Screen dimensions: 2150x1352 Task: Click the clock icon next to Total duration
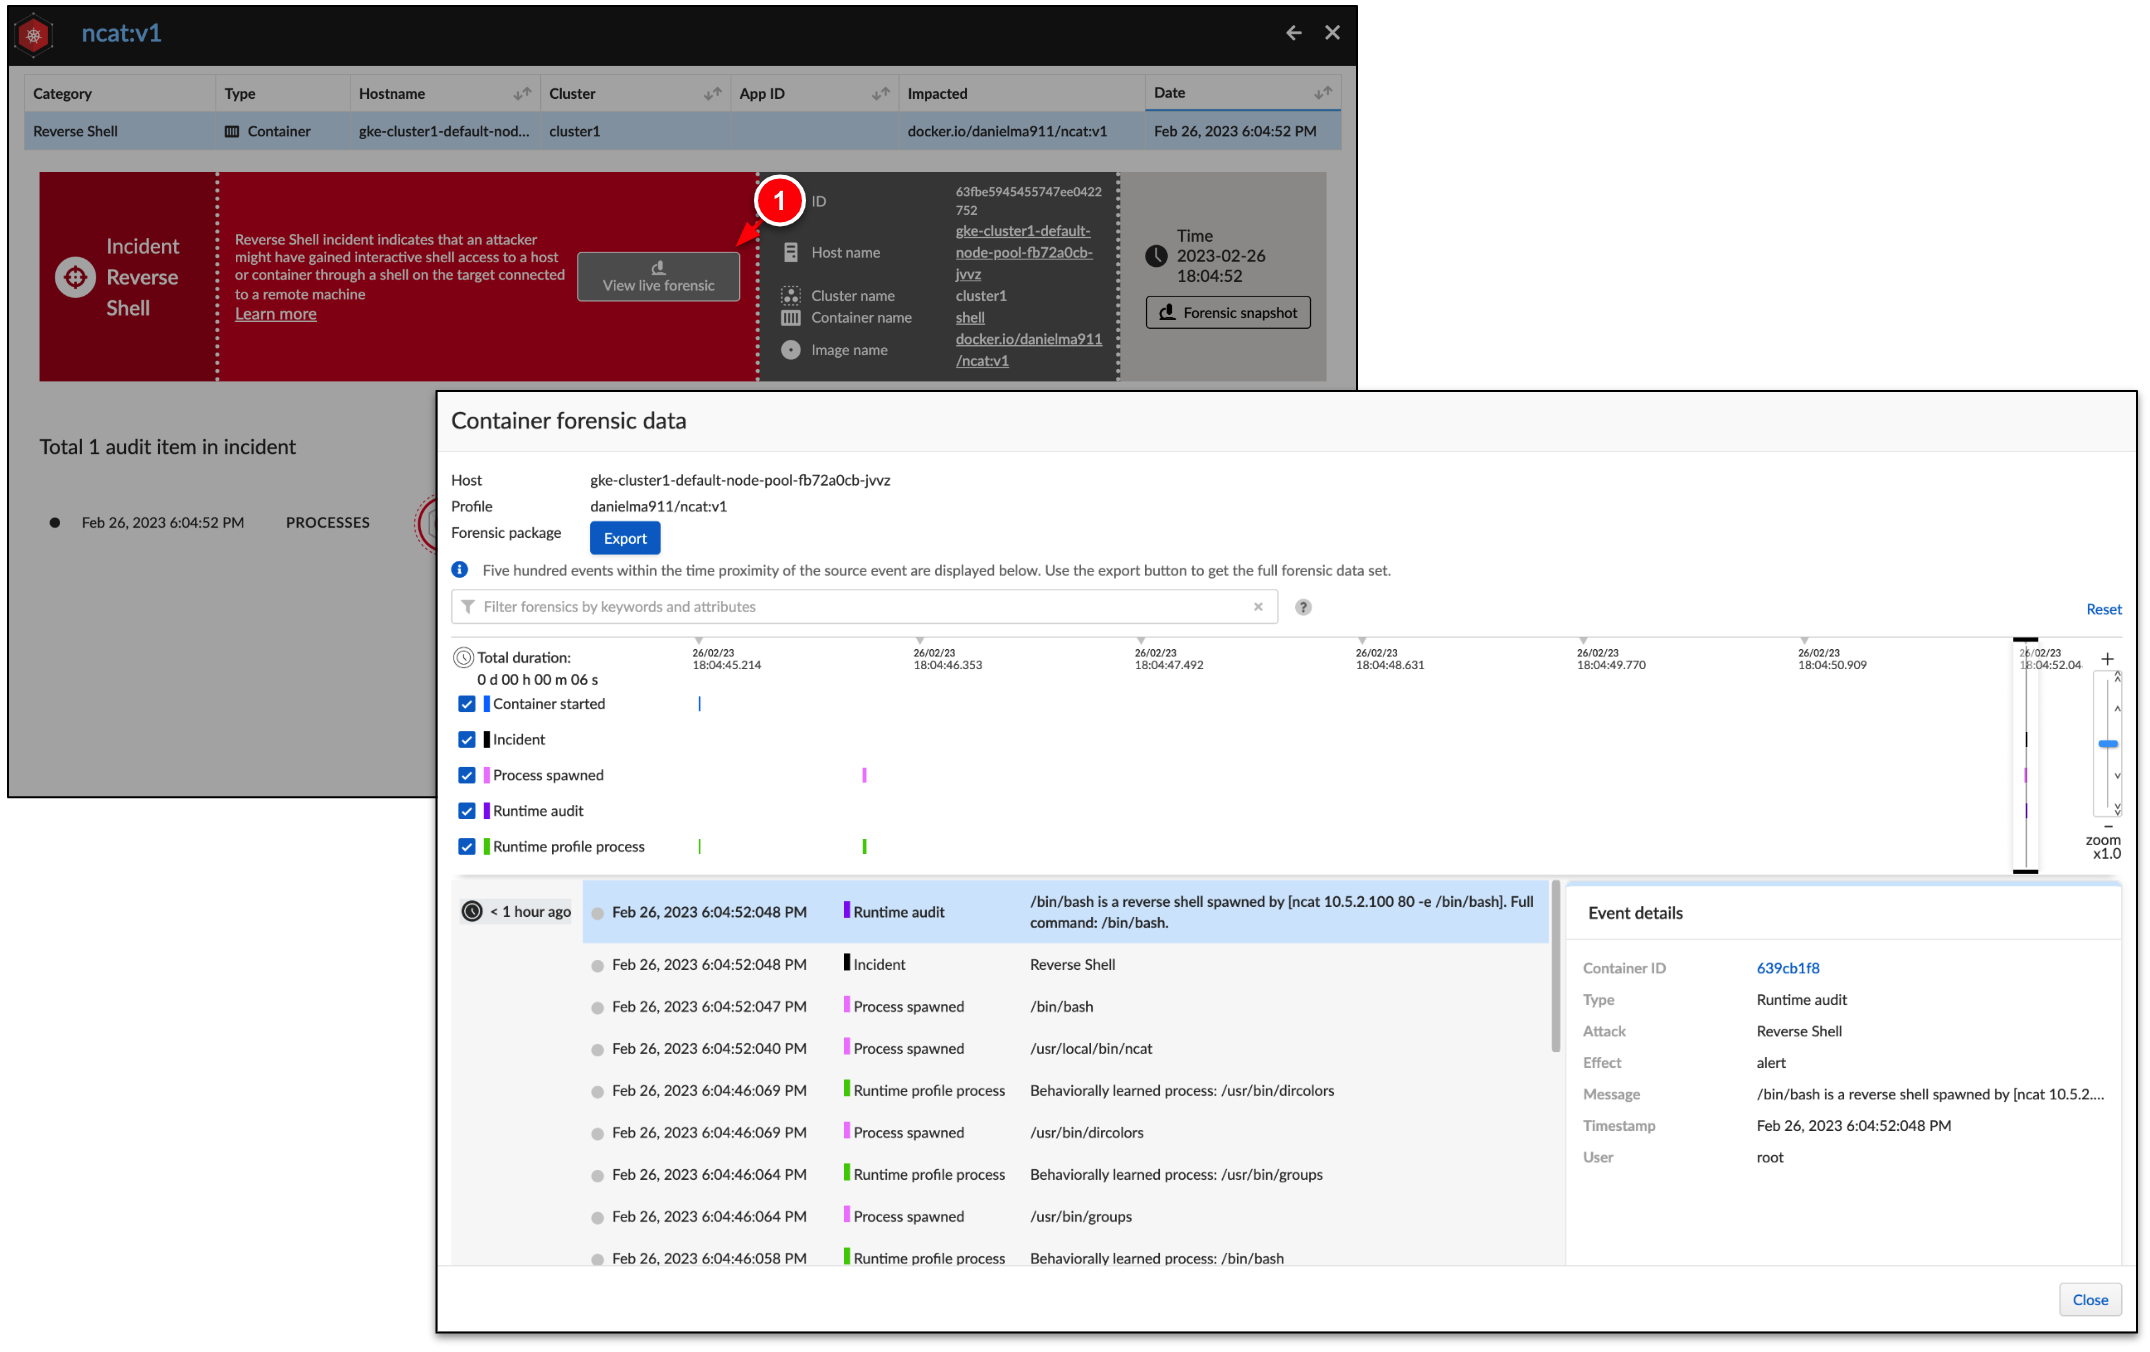coord(463,657)
